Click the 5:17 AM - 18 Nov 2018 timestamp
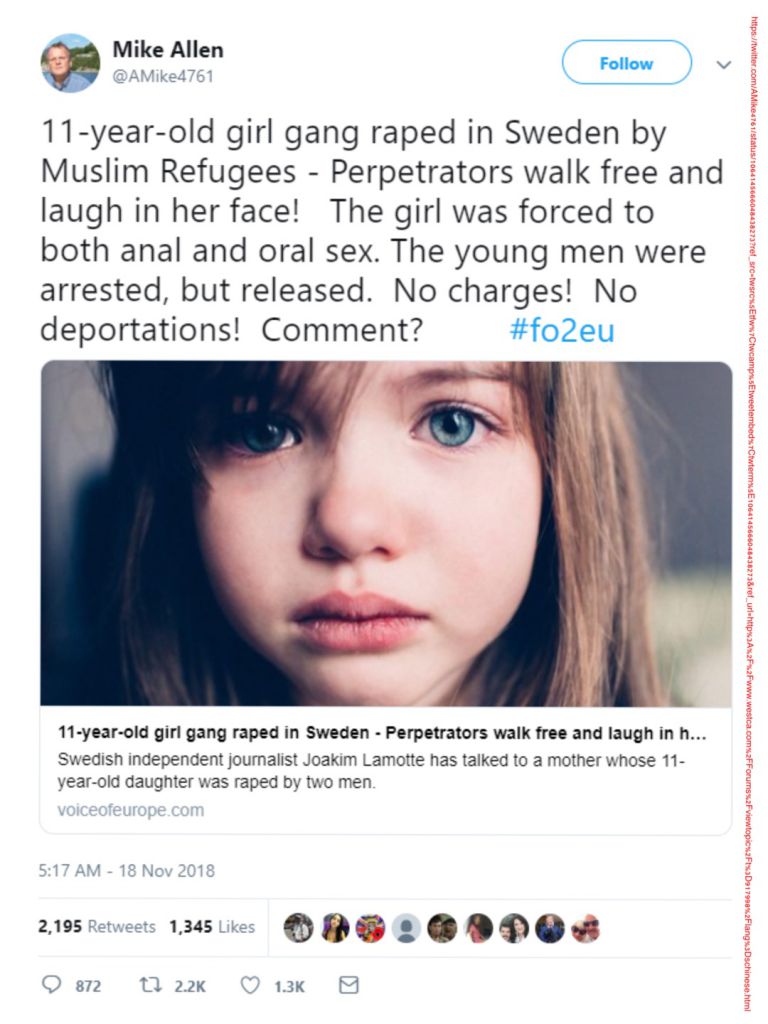Screen dimensions: 768x1024 [127, 871]
